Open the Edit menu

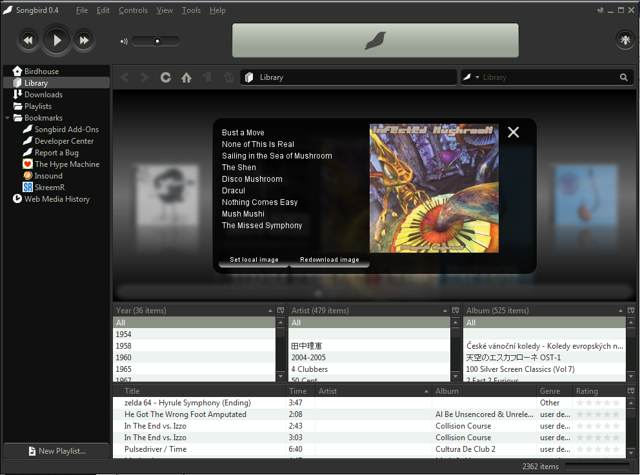click(x=103, y=10)
